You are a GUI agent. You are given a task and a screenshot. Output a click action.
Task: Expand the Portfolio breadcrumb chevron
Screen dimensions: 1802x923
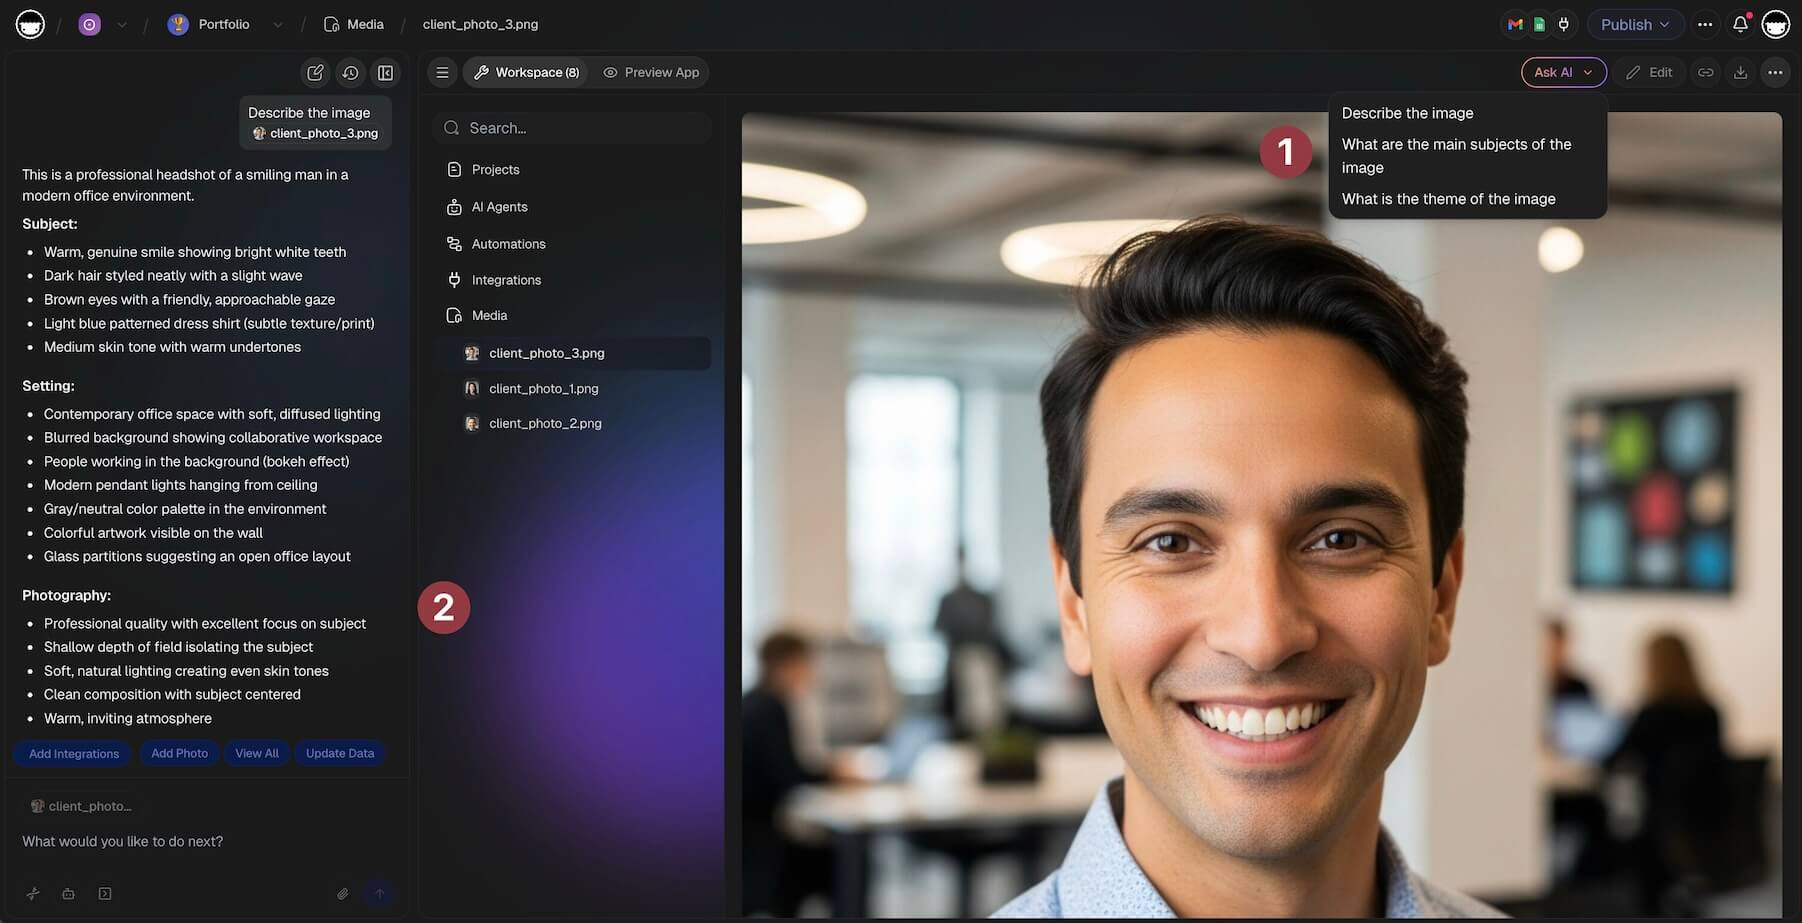[x=278, y=25]
